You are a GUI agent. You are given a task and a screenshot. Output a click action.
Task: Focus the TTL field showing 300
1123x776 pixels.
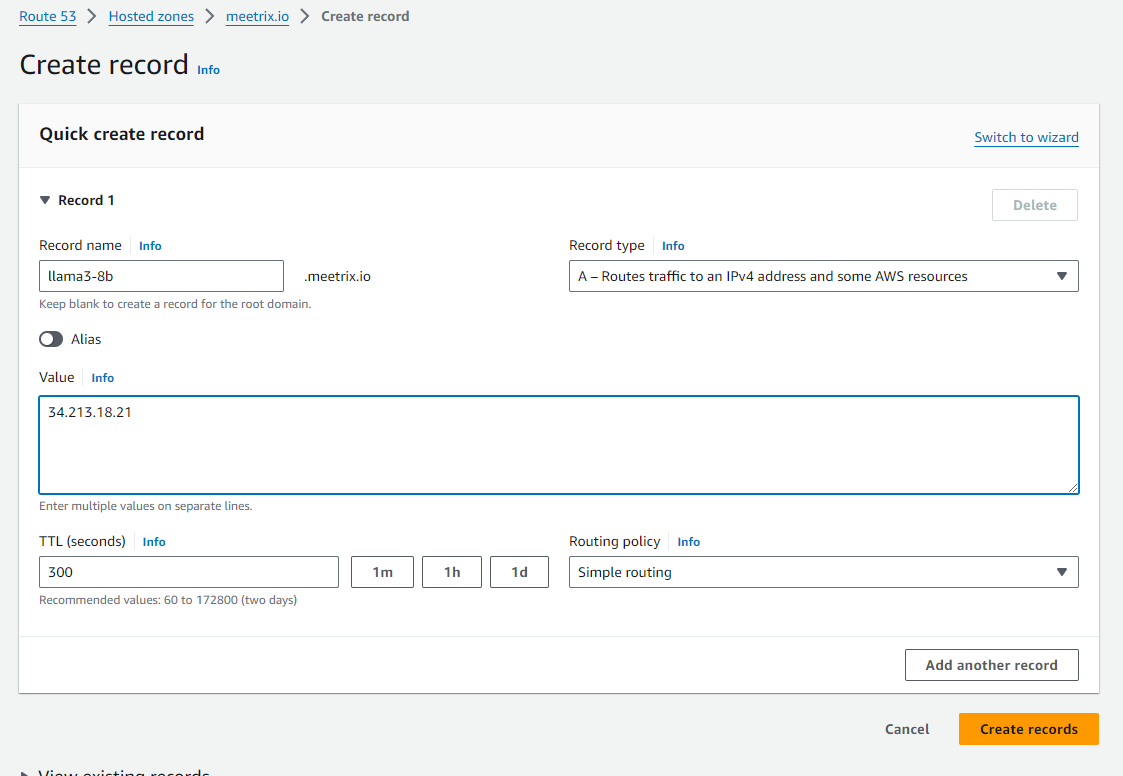tap(189, 572)
